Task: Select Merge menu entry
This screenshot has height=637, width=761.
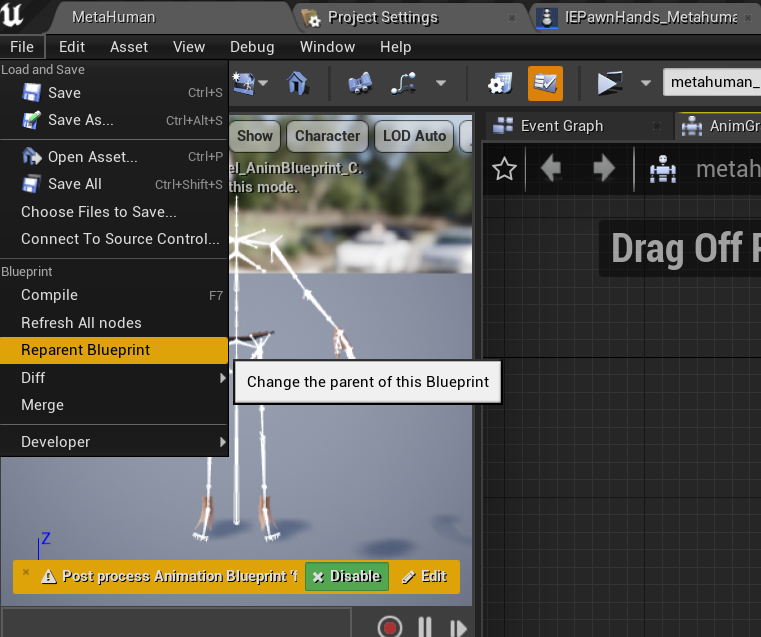Action: 114,405
